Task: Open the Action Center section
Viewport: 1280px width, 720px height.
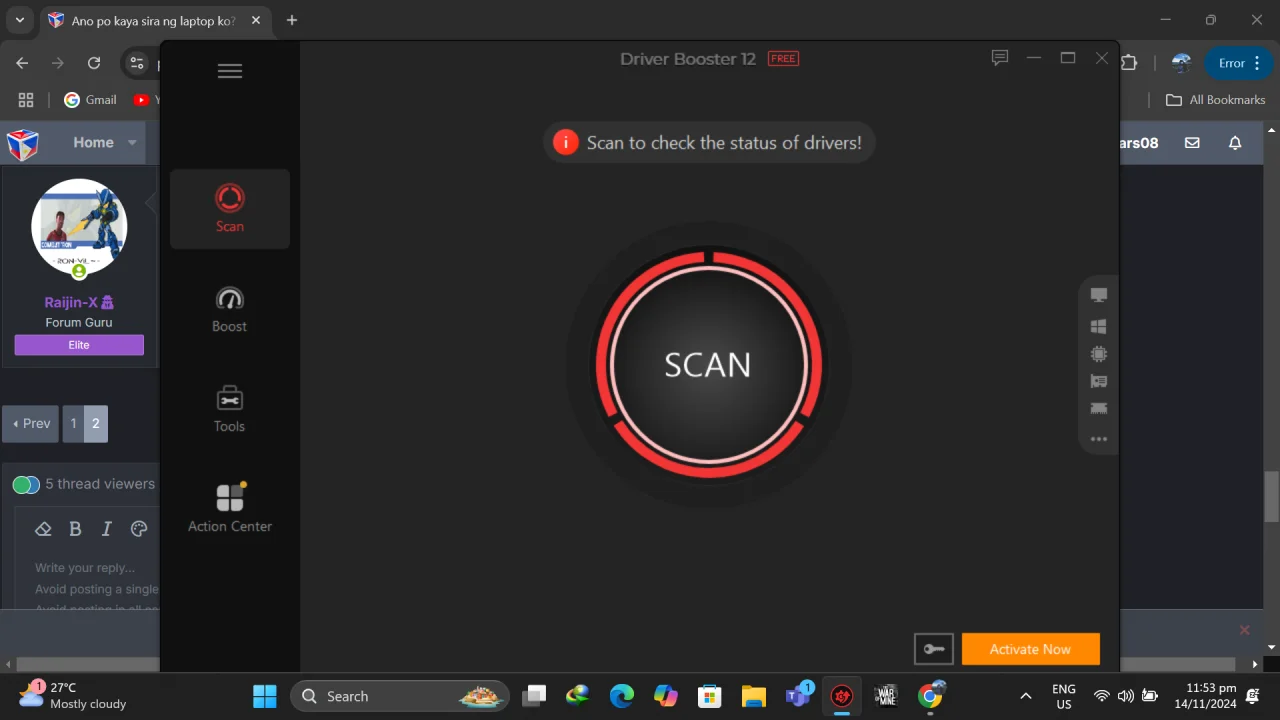Action: (x=230, y=508)
